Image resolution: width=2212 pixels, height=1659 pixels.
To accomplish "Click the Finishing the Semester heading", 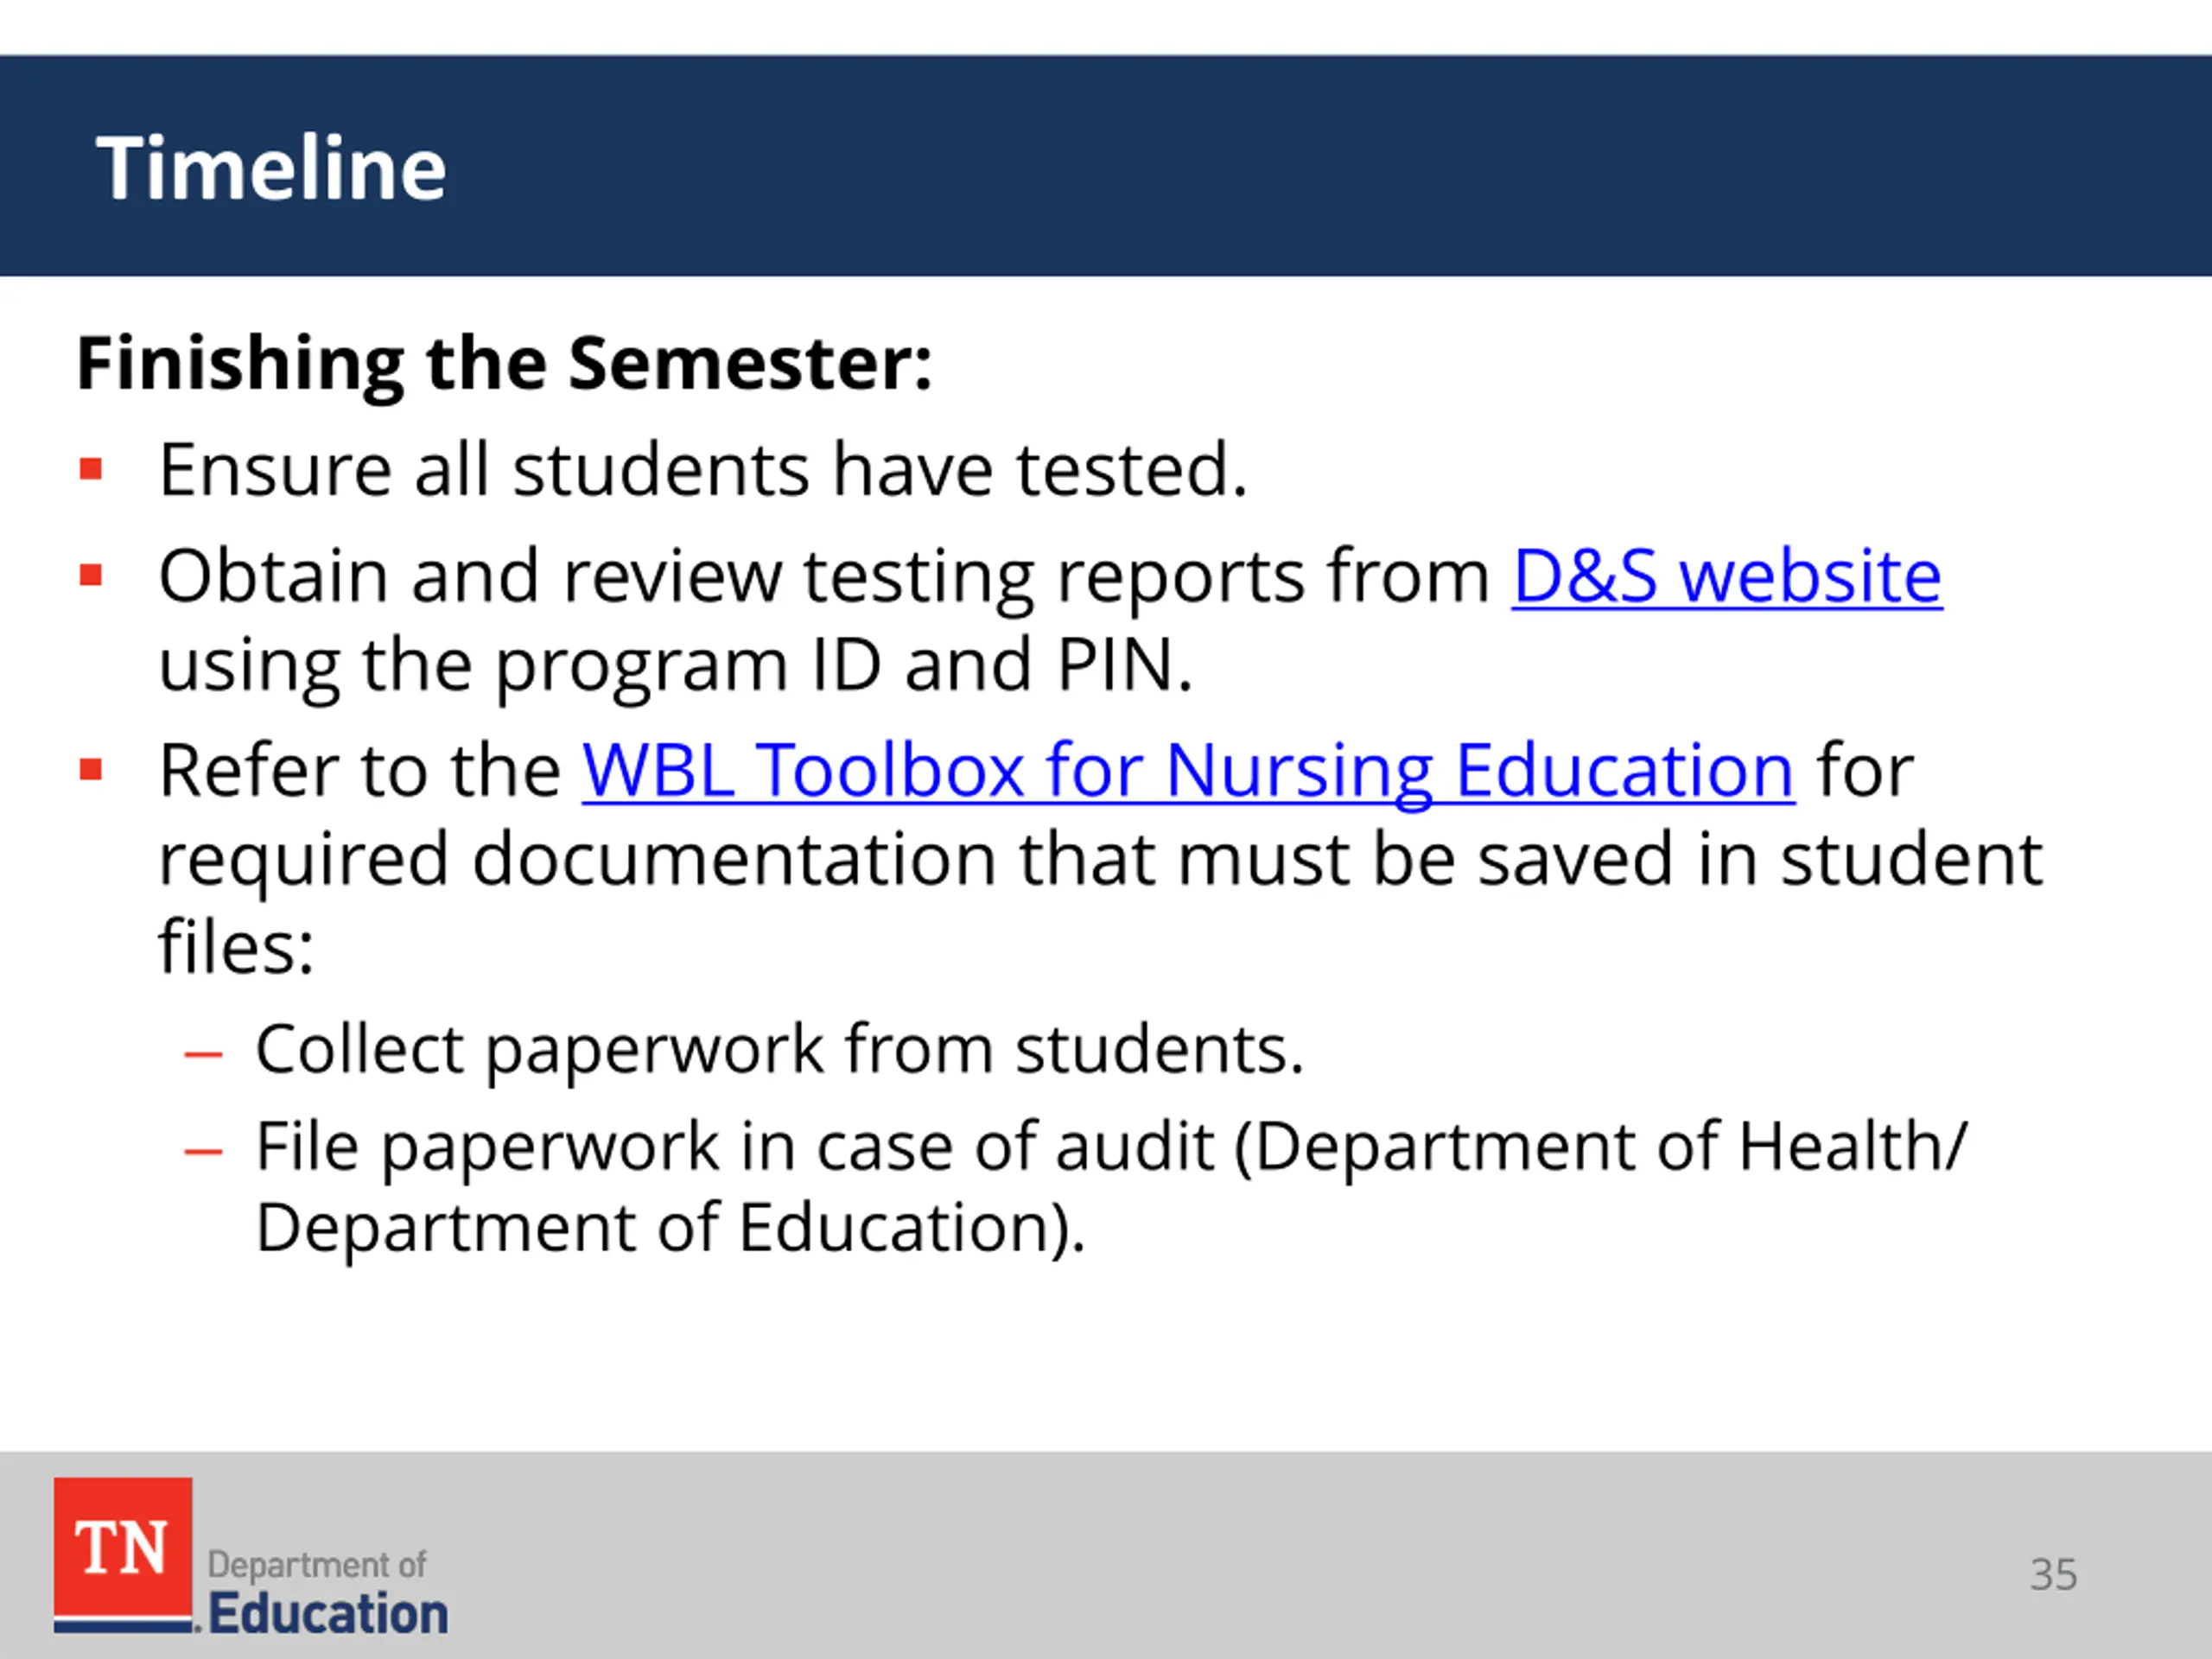I will [x=504, y=363].
